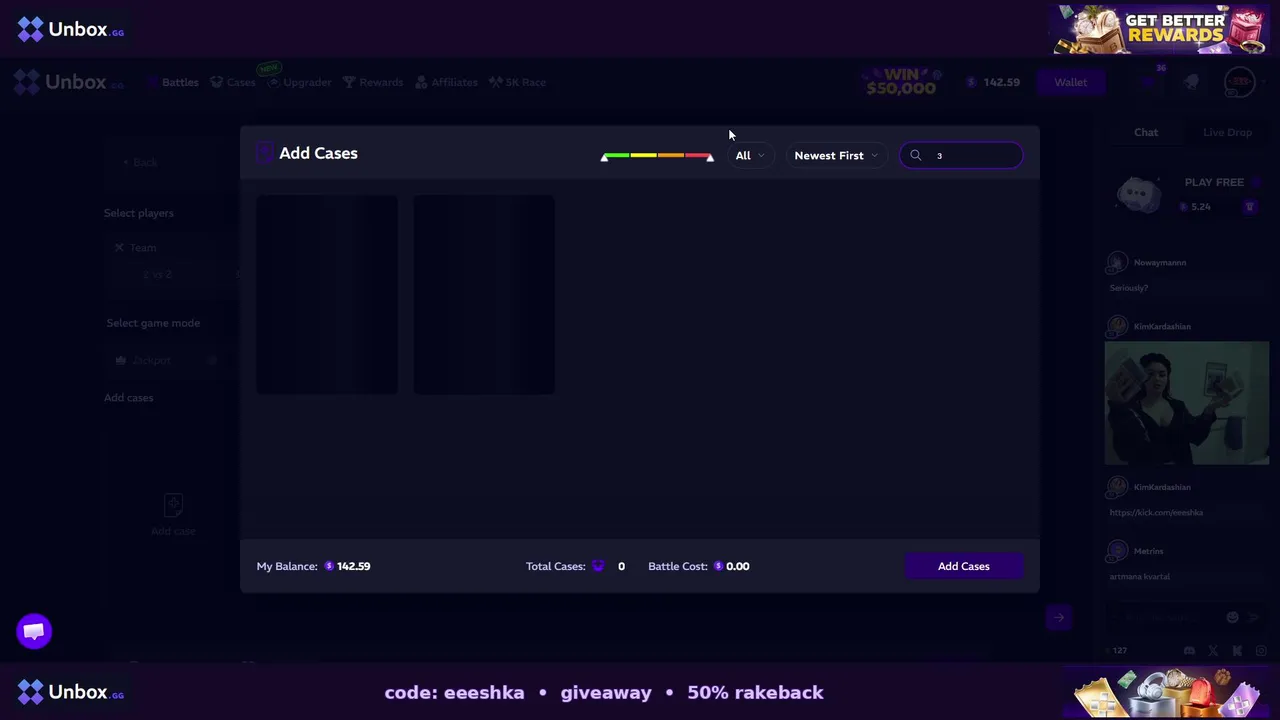The height and width of the screenshot is (720, 1280).
Task: Click the left handle of price range slider
Action: pyautogui.click(x=604, y=157)
